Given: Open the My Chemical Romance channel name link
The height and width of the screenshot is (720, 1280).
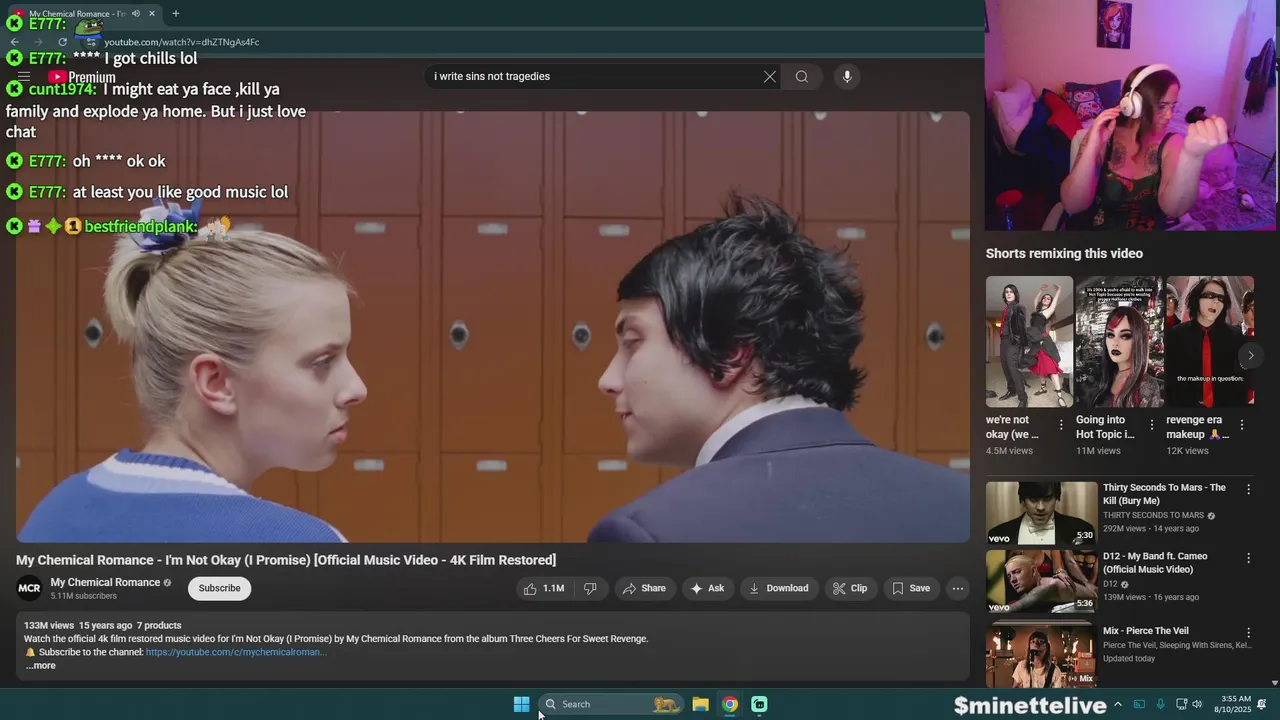Looking at the screenshot, I should (x=105, y=582).
